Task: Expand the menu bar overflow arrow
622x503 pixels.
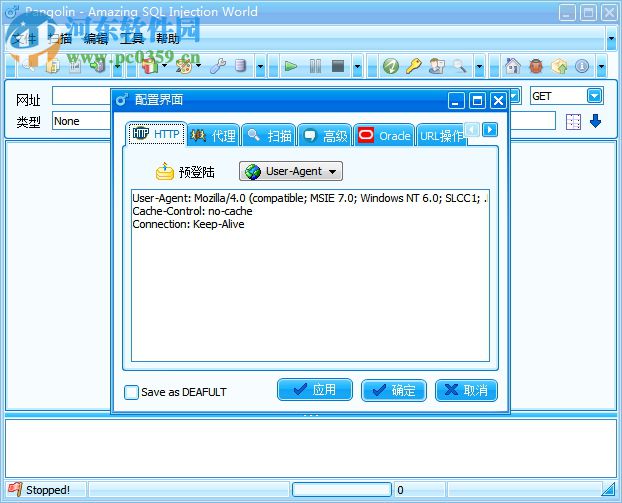Action: (x=611, y=38)
